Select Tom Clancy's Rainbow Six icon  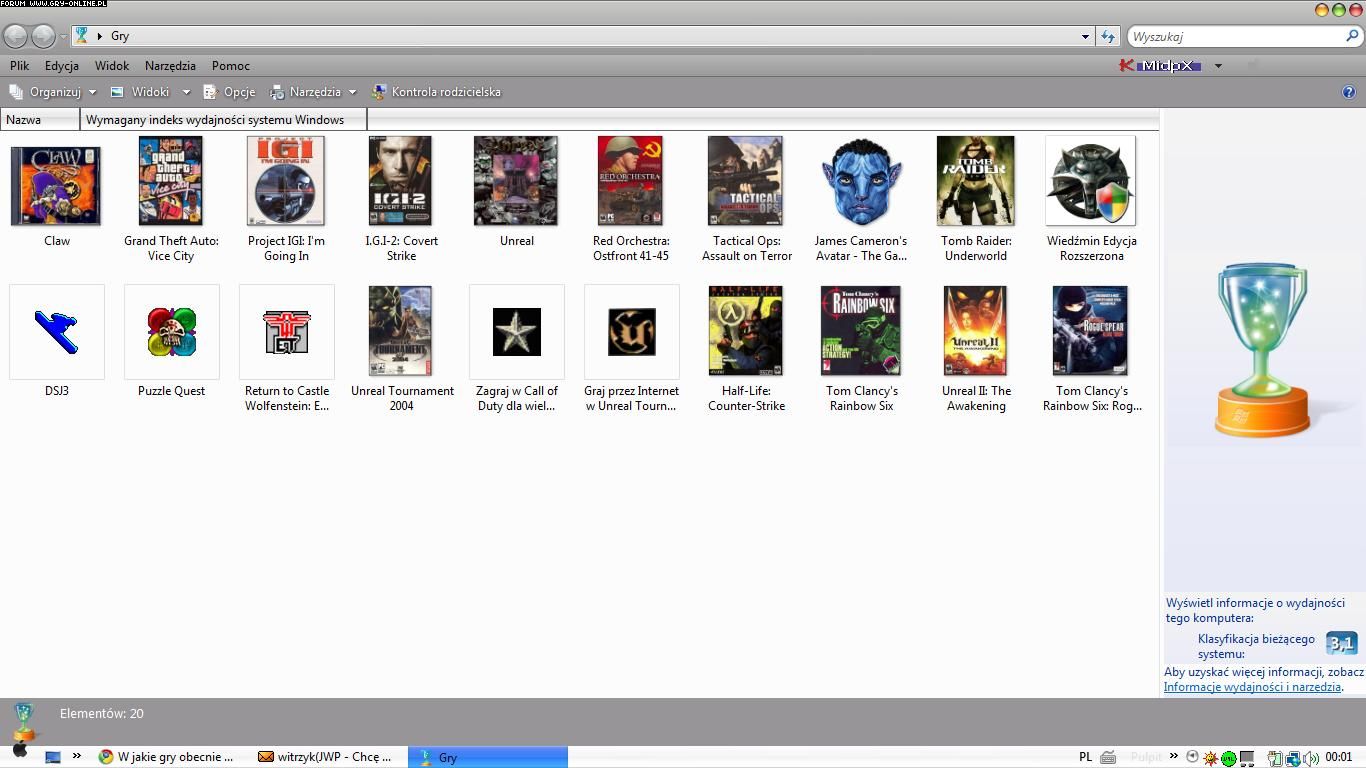[x=861, y=331]
